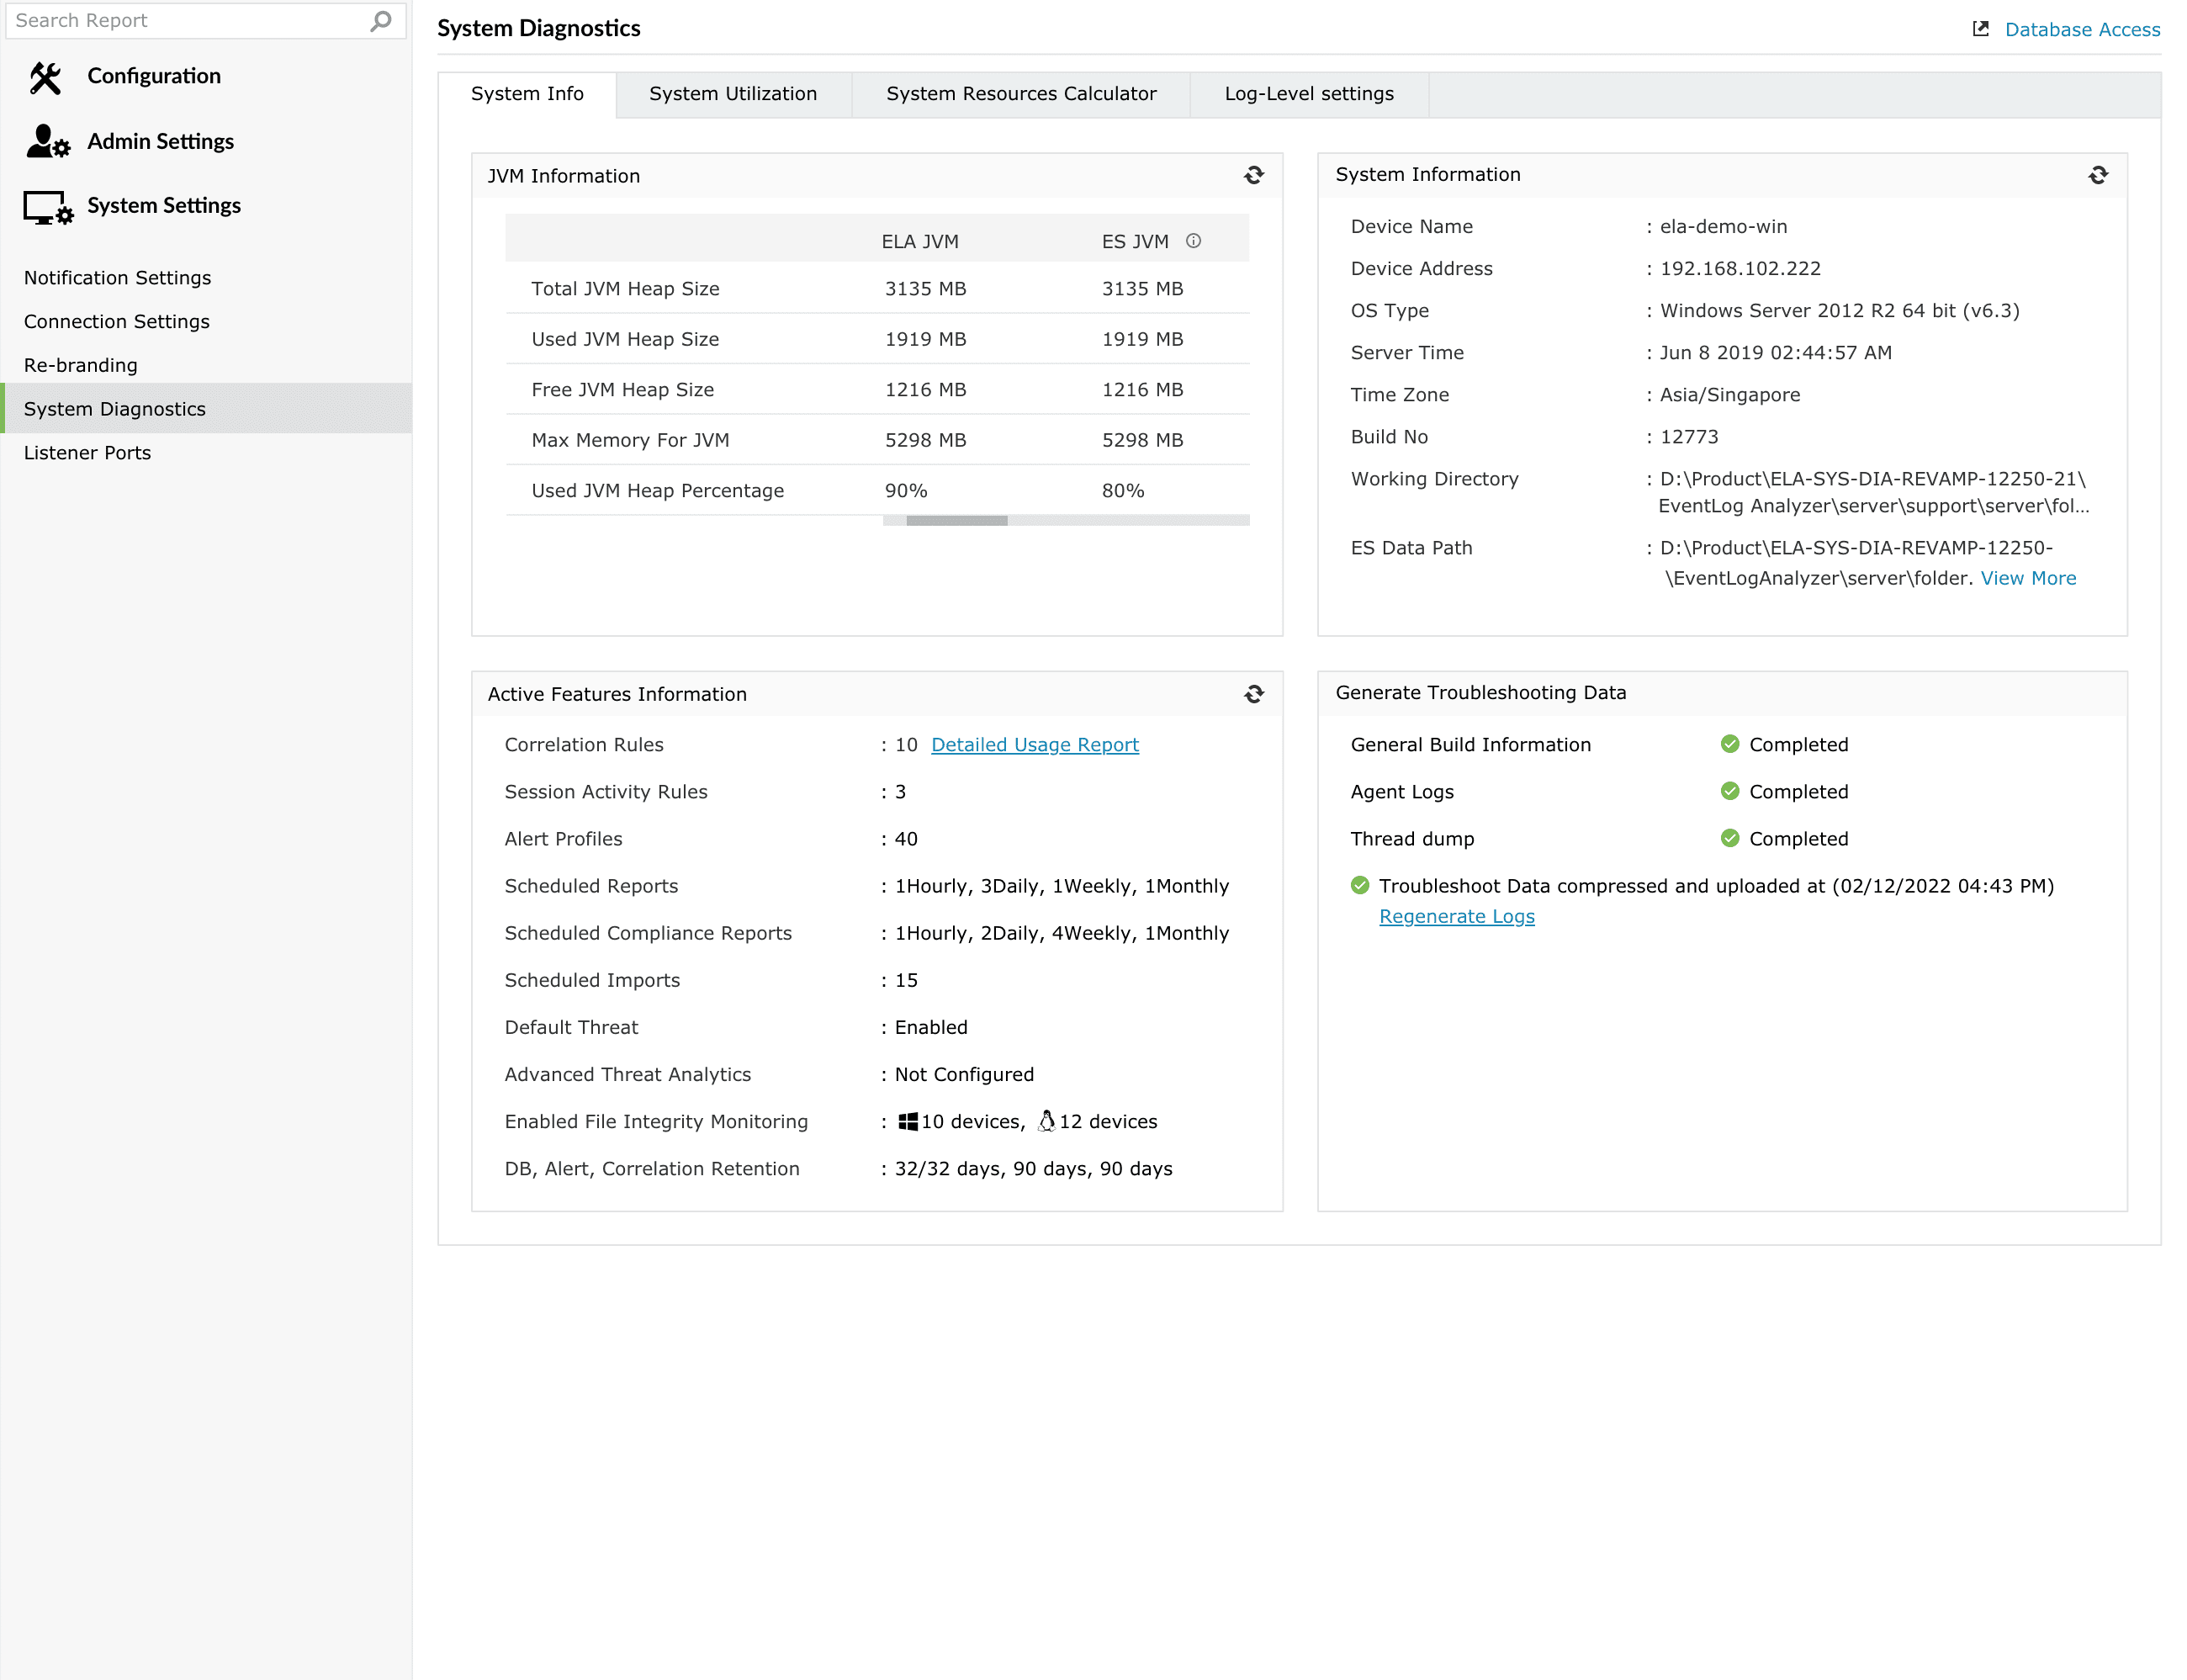Viewport: 2187px width, 1680px height.
Task: Refresh the System Information panel
Action: [2097, 176]
